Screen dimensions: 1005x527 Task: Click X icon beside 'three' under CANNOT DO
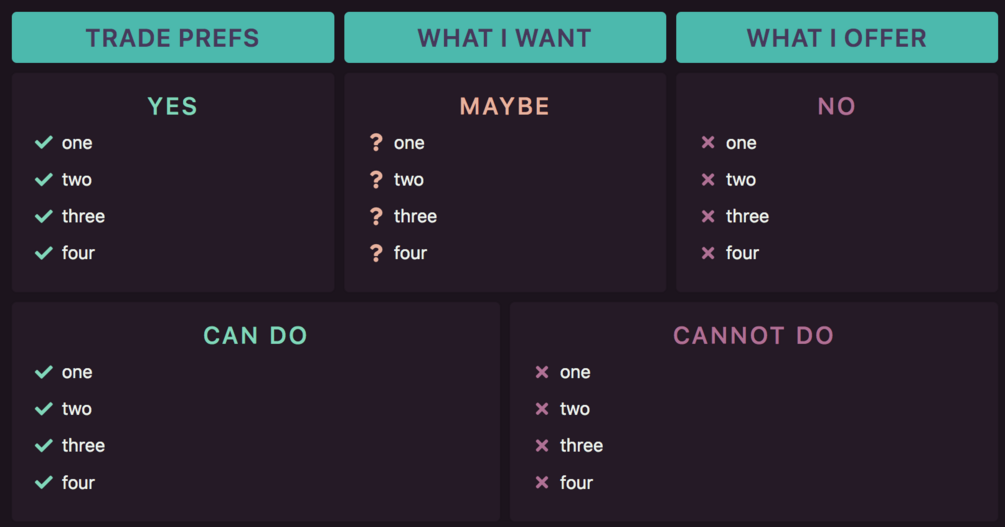point(542,446)
